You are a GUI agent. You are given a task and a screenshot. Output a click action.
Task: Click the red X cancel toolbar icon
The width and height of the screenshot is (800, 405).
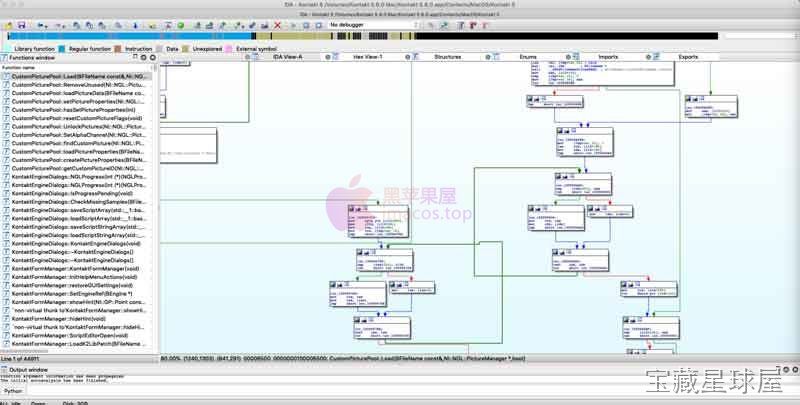coord(277,25)
